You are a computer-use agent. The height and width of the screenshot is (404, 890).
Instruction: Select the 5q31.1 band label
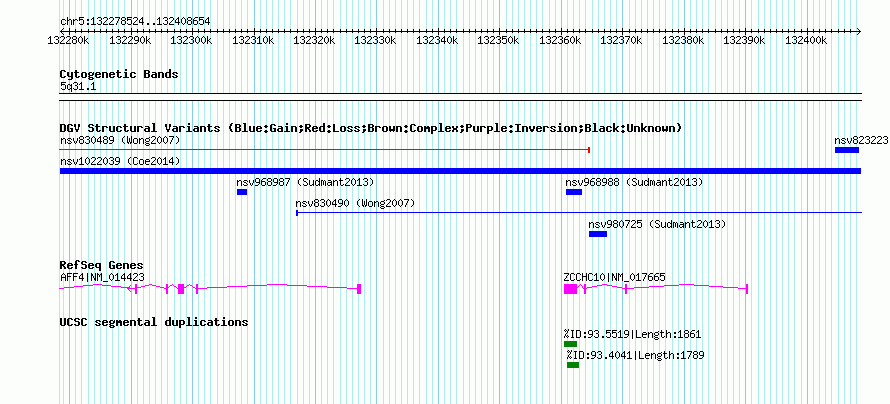[78, 87]
